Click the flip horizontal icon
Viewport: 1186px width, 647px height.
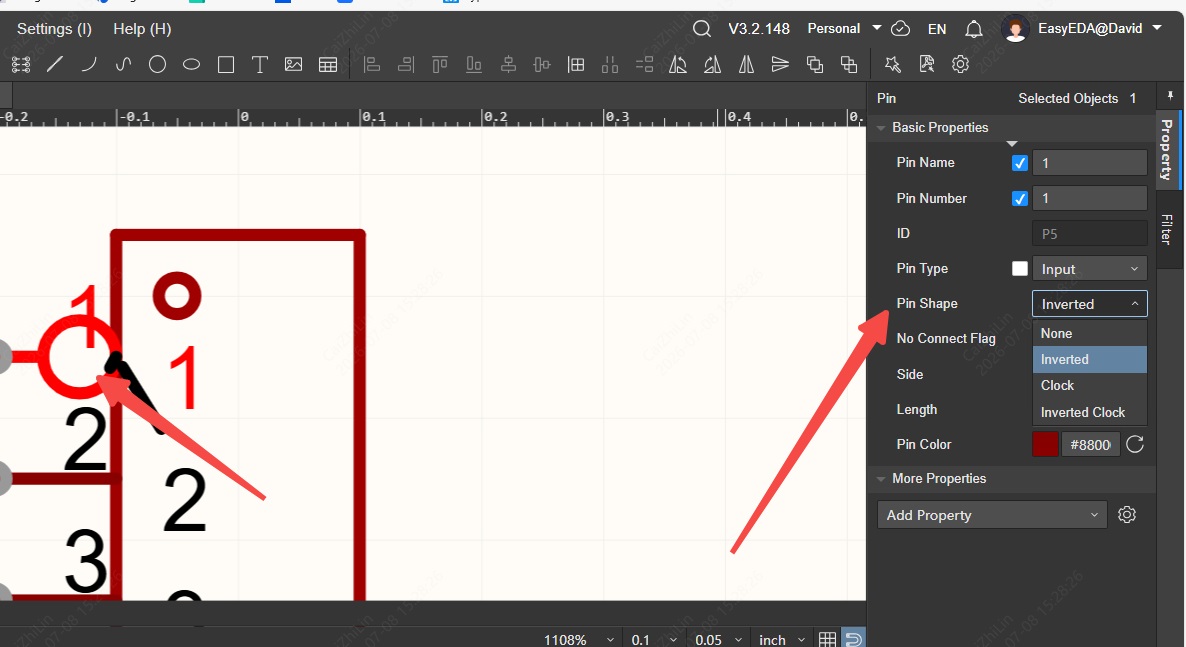coord(746,65)
